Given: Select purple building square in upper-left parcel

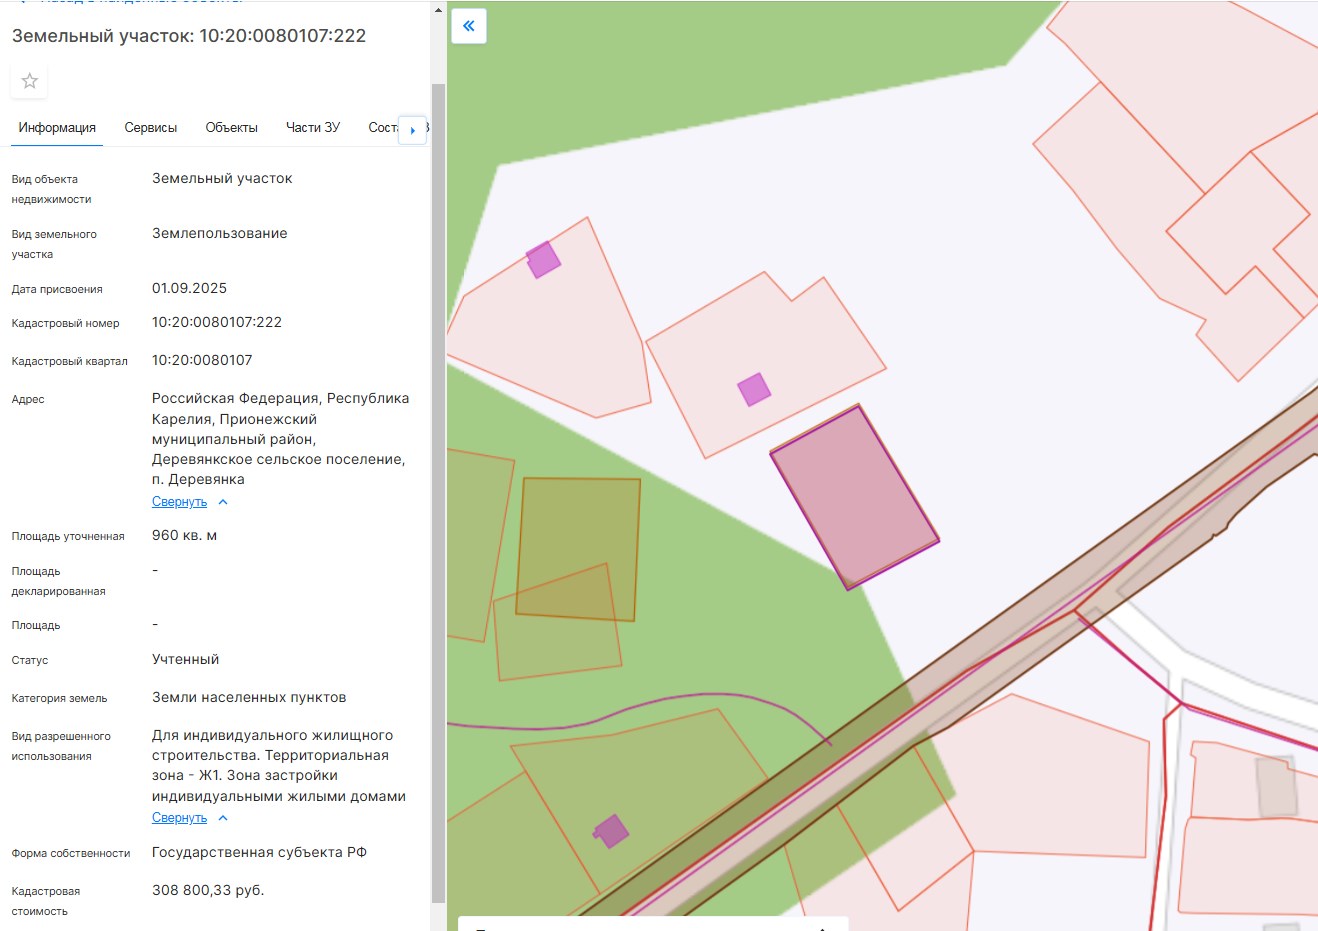Looking at the screenshot, I should [543, 259].
